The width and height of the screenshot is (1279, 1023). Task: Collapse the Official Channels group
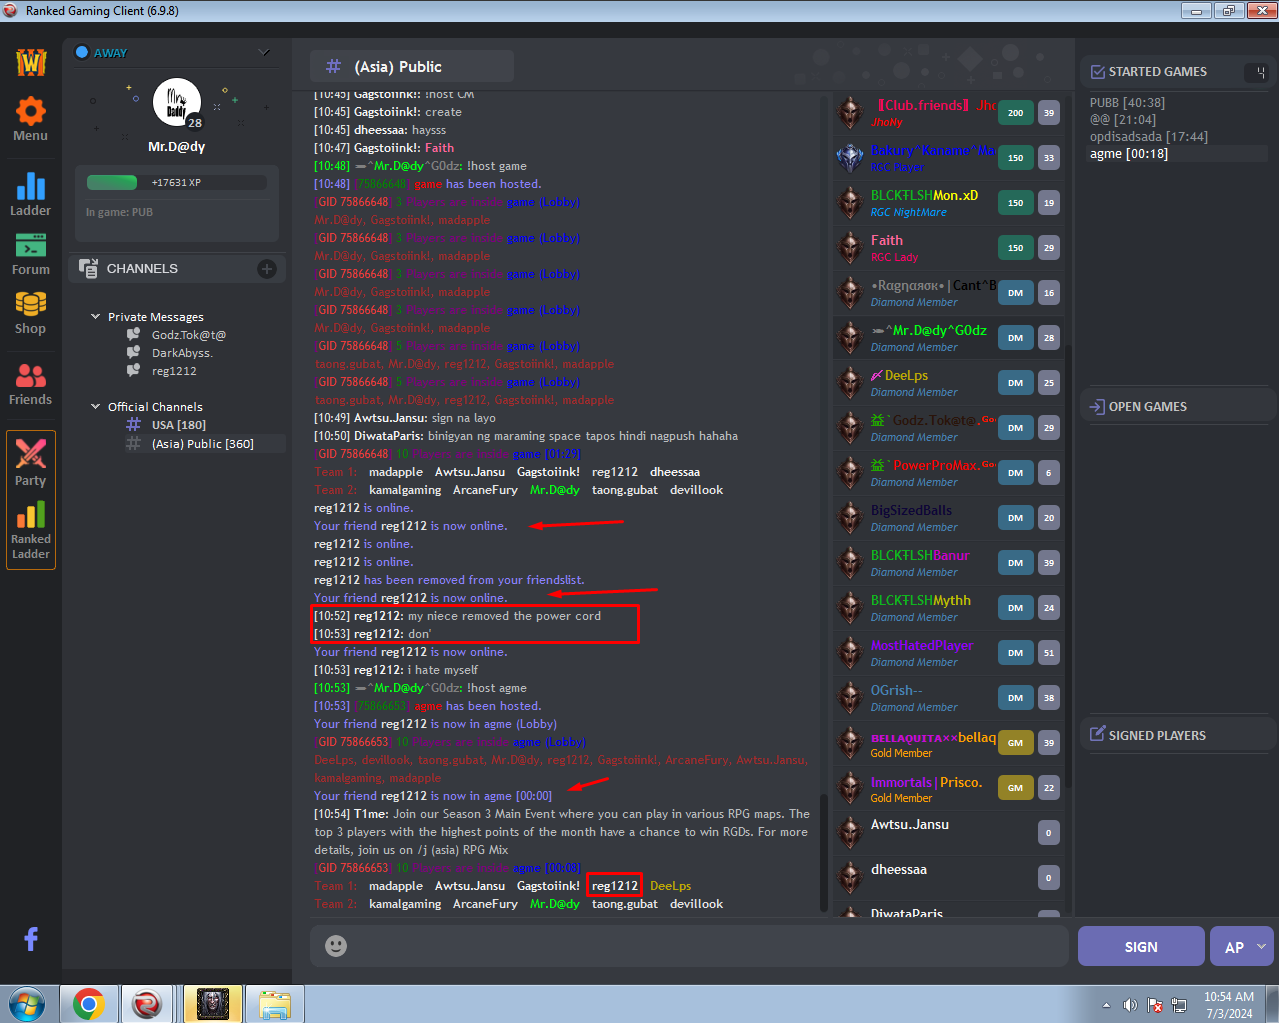(x=96, y=407)
